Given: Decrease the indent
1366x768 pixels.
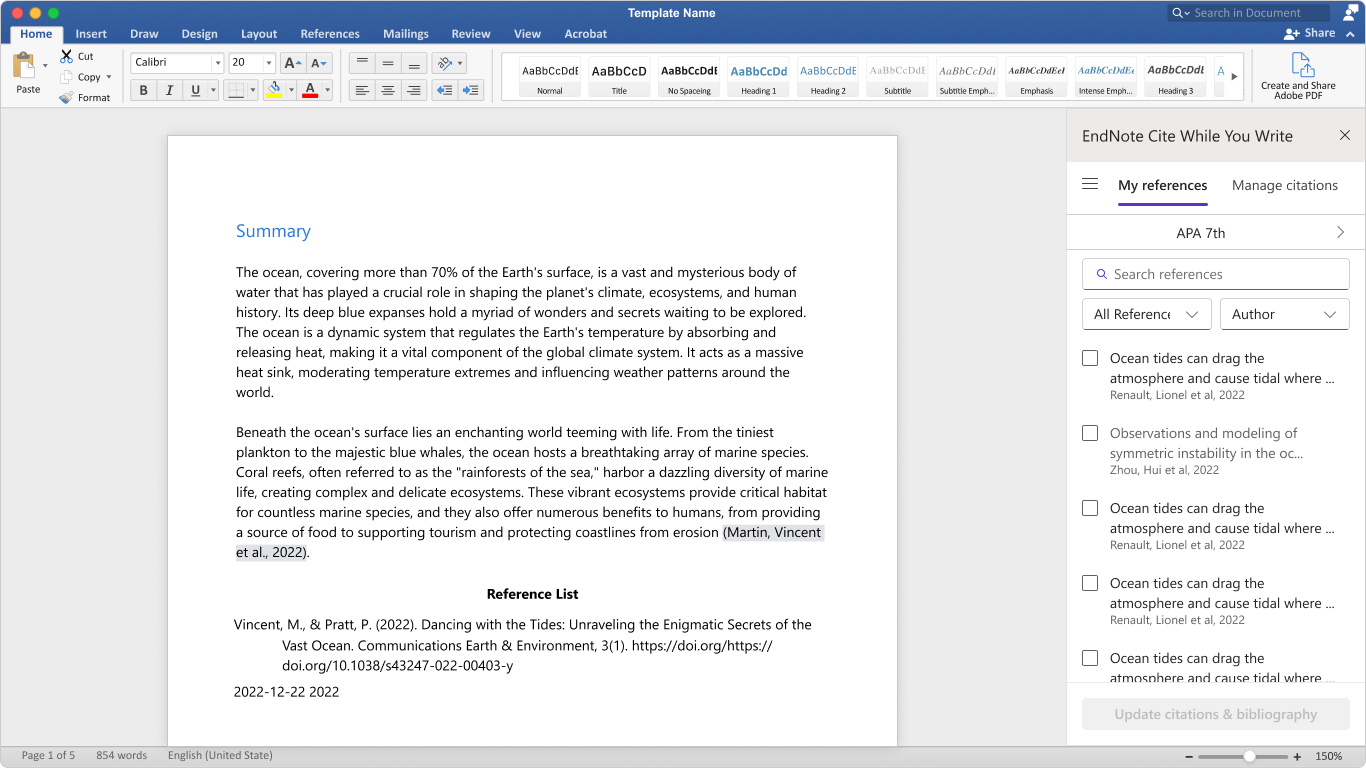Looking at the screenshot, I should [x=445, y=90].
